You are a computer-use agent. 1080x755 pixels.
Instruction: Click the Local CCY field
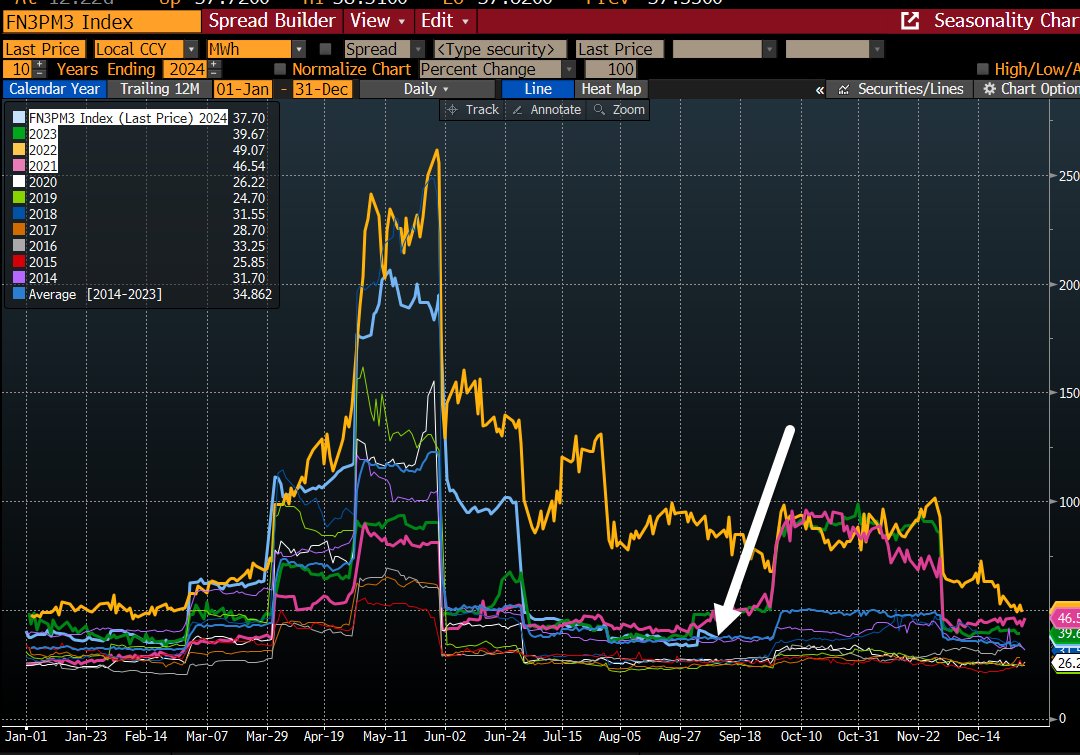pyautogui.click(x=138, y=50)
